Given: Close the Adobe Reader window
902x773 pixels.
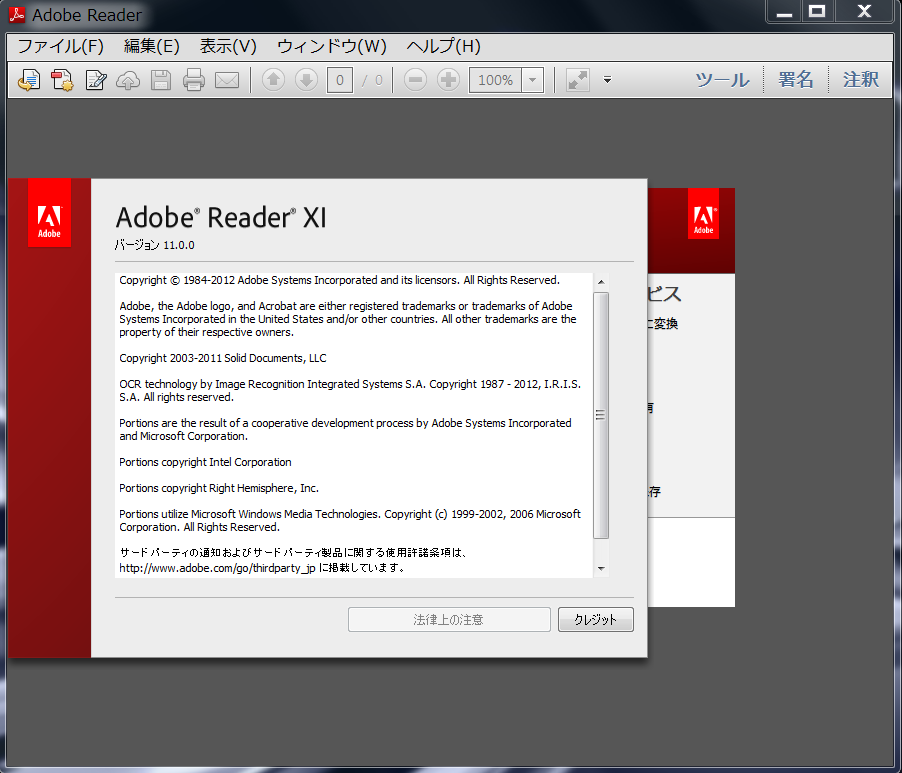Looking at the screenshot, I should click(864, 12).
